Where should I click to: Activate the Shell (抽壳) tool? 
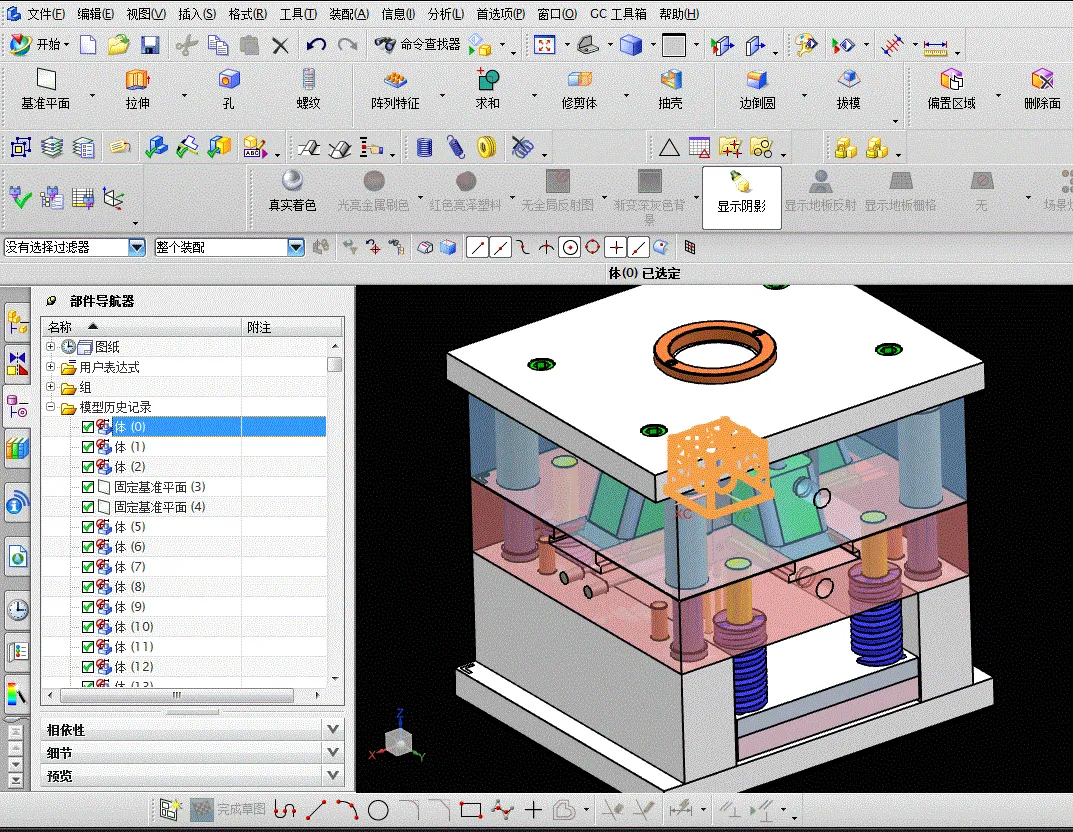[671, 90]
